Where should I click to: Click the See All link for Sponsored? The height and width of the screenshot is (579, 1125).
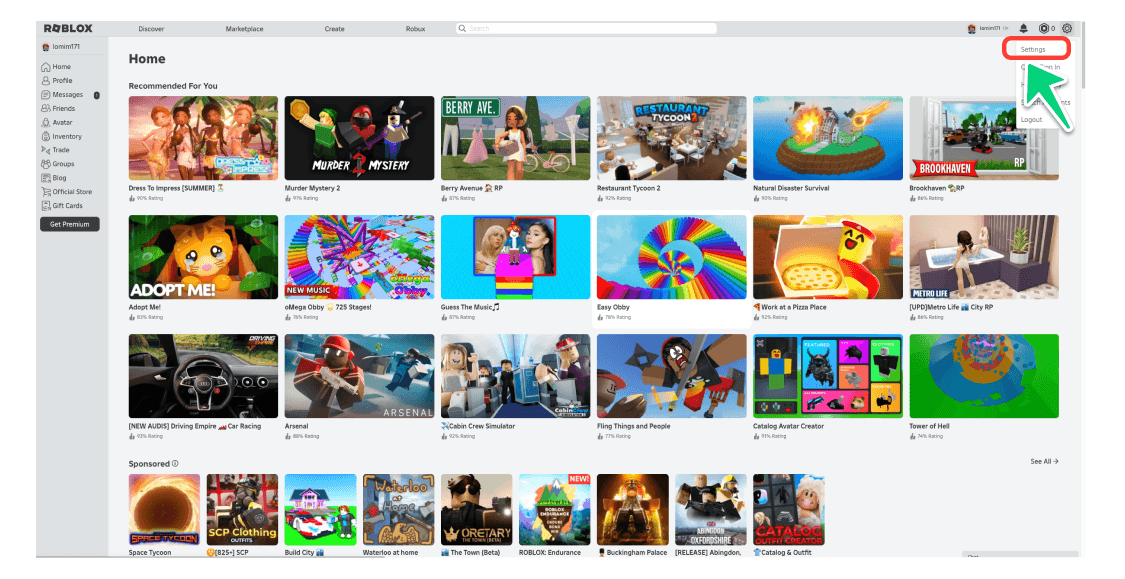tap(1044, 462)
